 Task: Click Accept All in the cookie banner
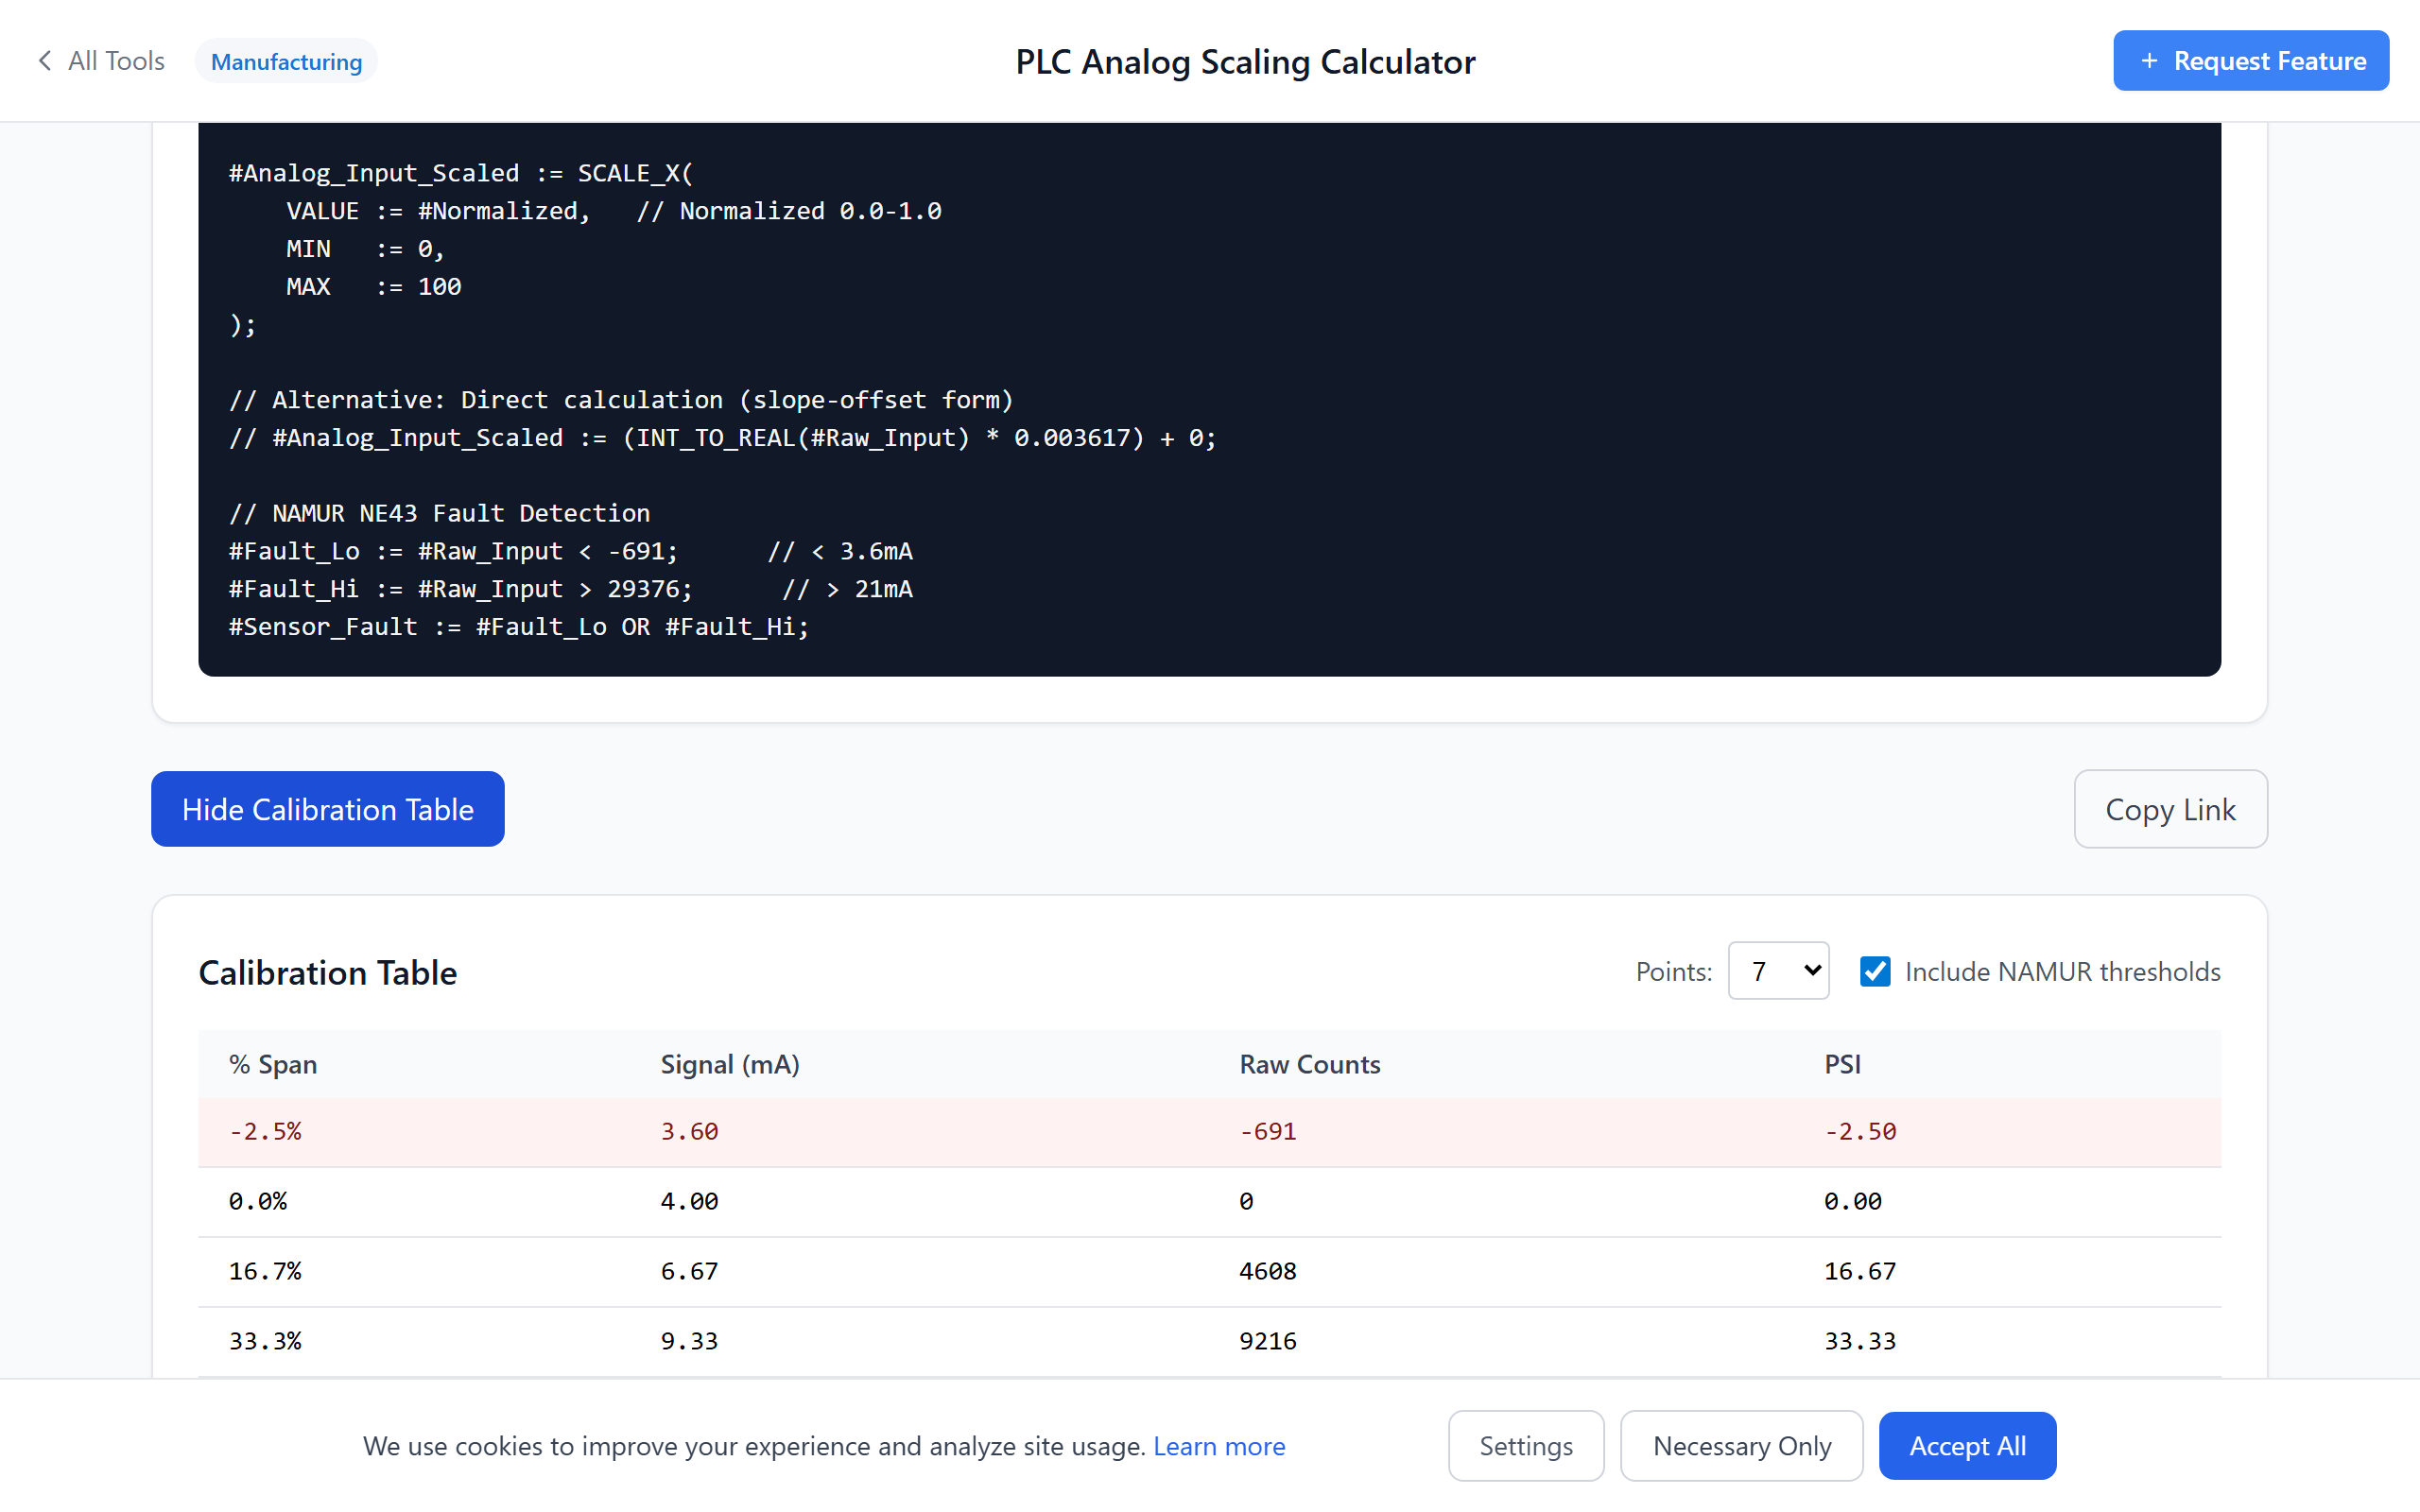point(1966,1445)
